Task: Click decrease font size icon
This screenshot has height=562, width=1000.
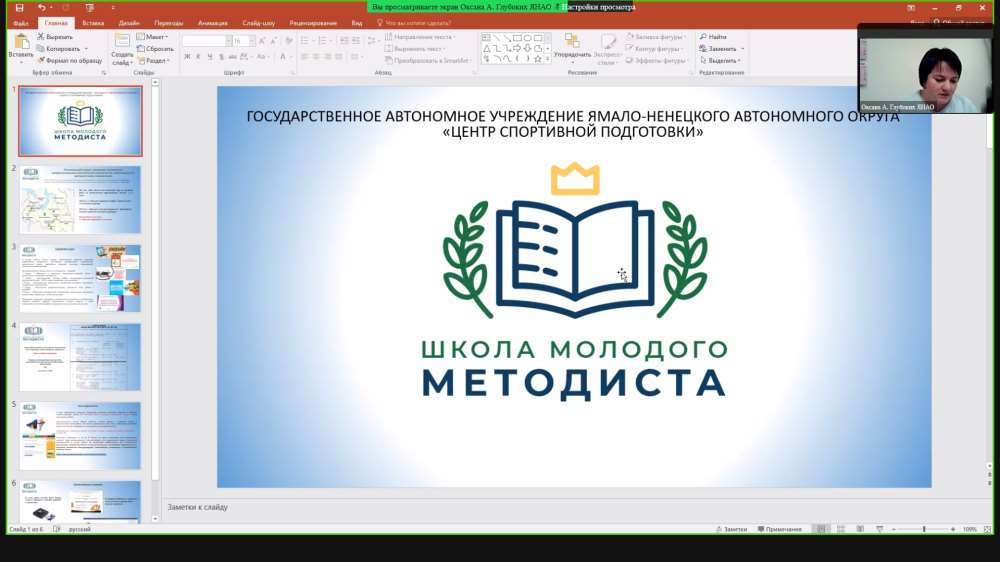Action: pyautogui.click(x=274, y=41)
